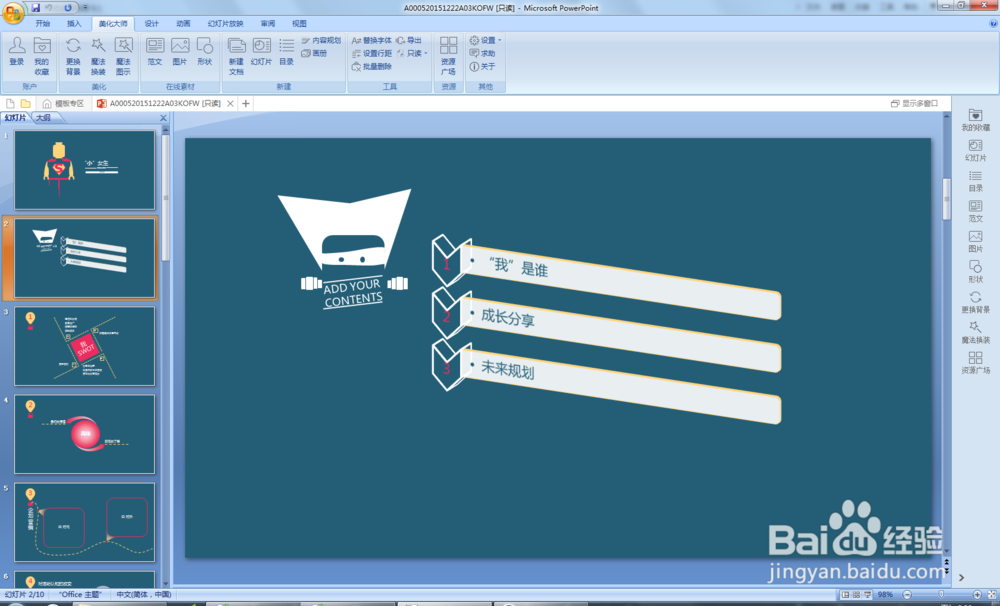Click the "未来规划" text on slide
1000x606 pixels.
pyautogui.click(x=508, y=369)
